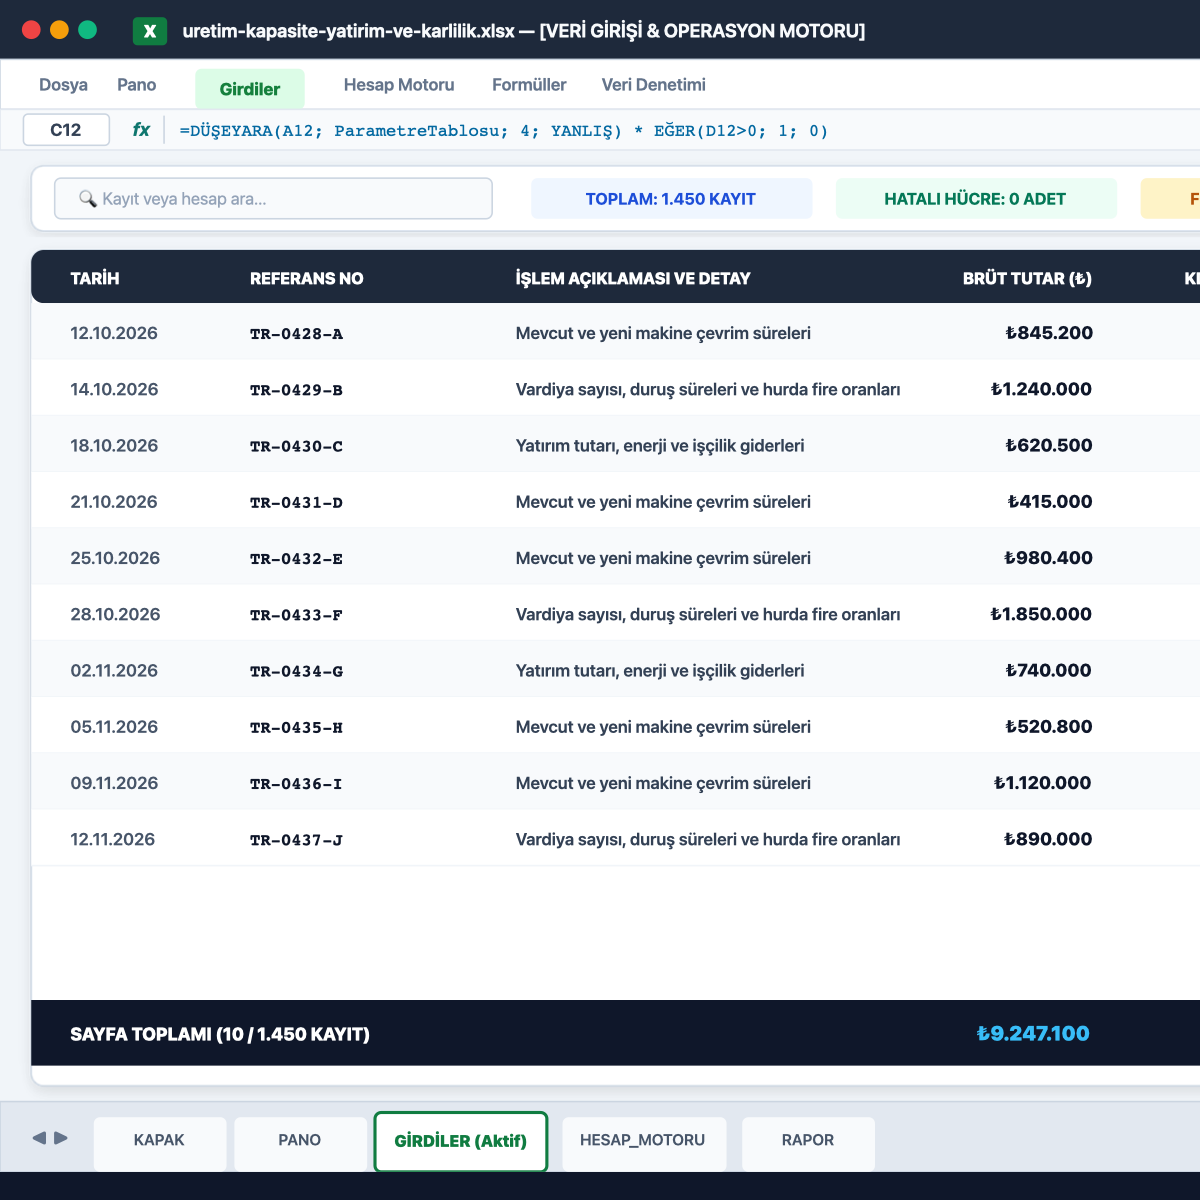Select amount ₺1.240.000

coord(1041,389)
